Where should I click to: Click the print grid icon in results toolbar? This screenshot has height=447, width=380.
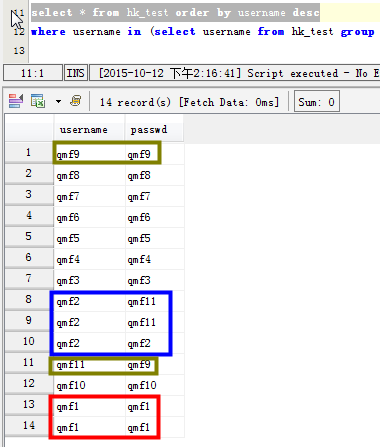pyautogui.click(x=76, y=100)
